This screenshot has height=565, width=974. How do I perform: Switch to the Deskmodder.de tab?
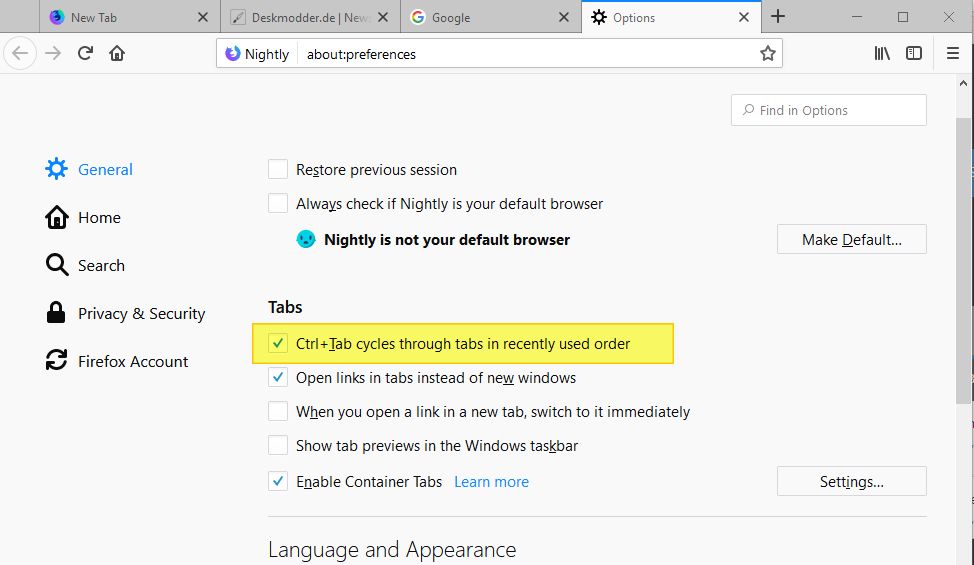(311, 17)
